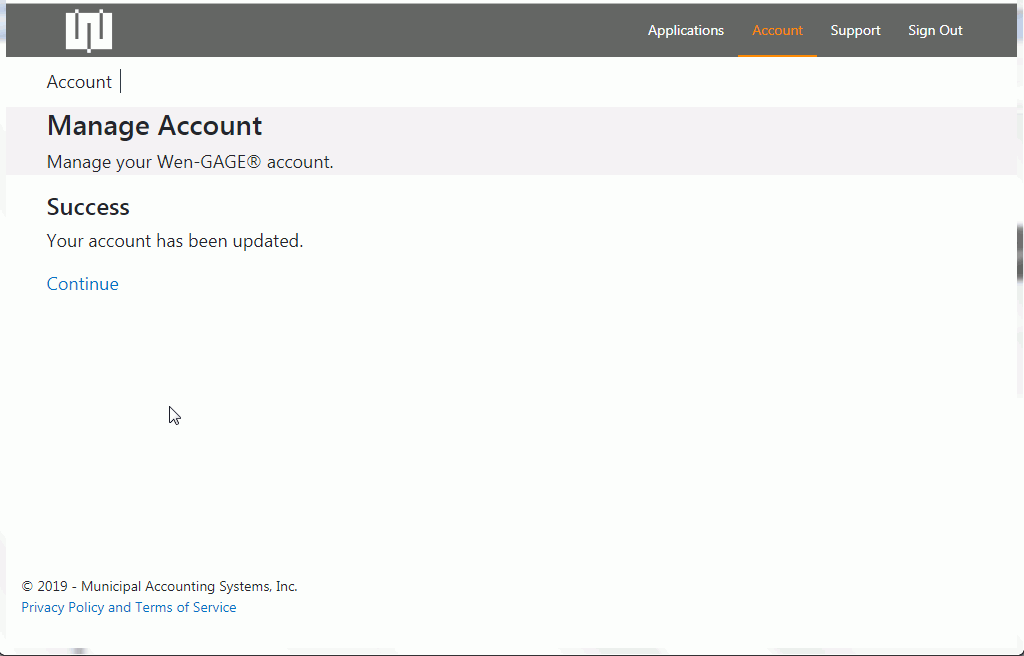Click the Manage Account heading
This screenshot has width=1024, height=656.
click(x=154, y=126)
